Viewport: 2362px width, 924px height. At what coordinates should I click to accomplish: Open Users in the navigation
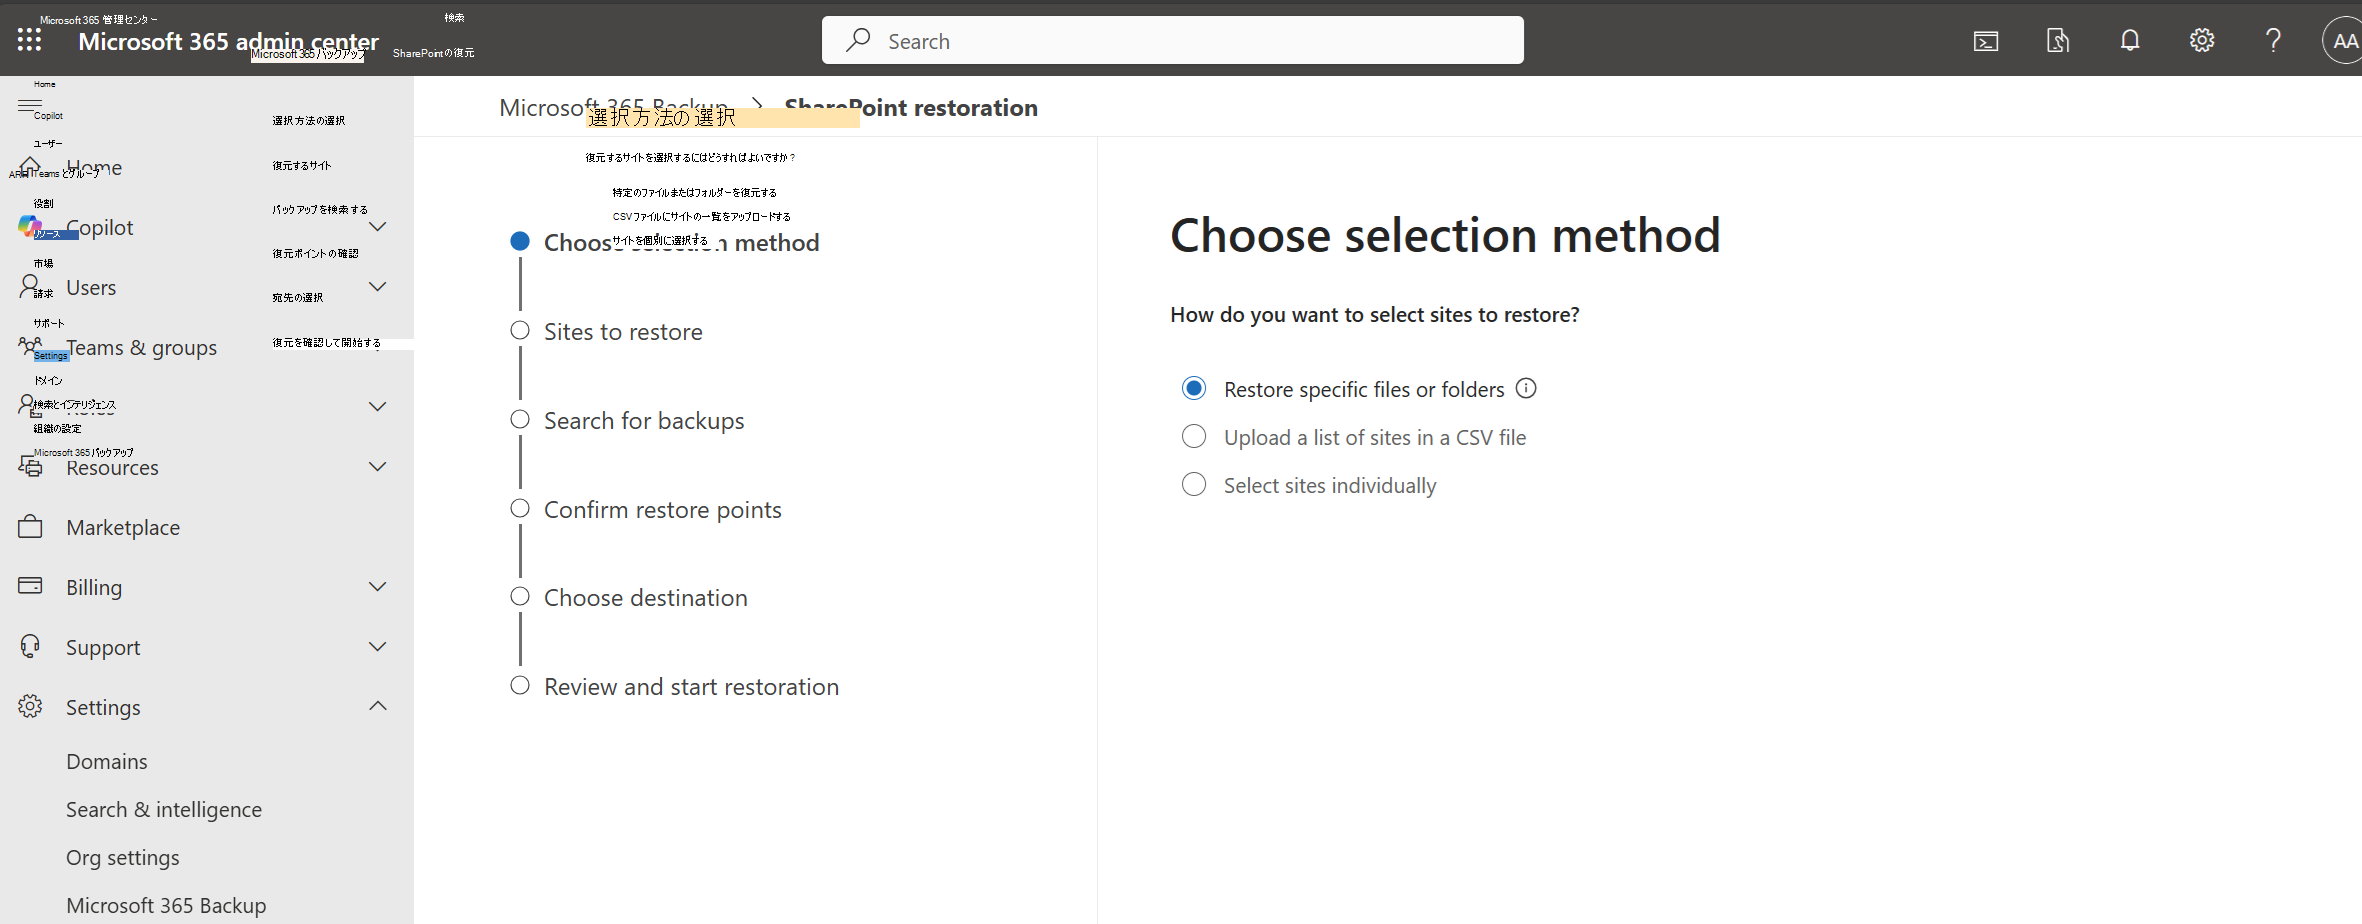click(91, 288)
